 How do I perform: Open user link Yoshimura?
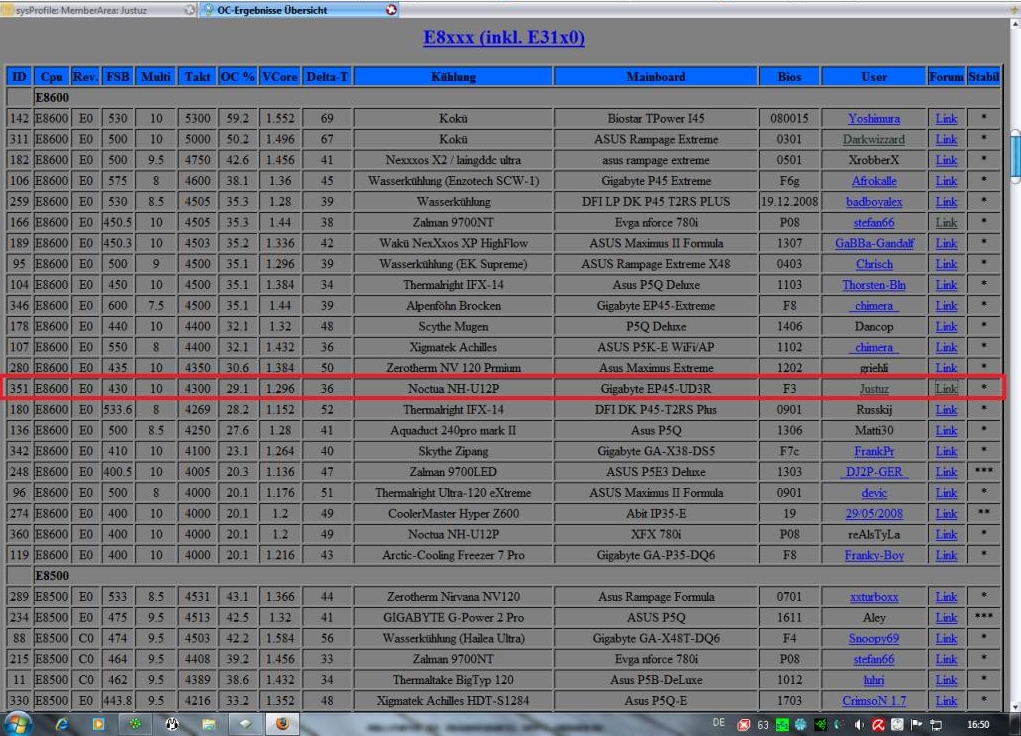click(x=874, y=119)
